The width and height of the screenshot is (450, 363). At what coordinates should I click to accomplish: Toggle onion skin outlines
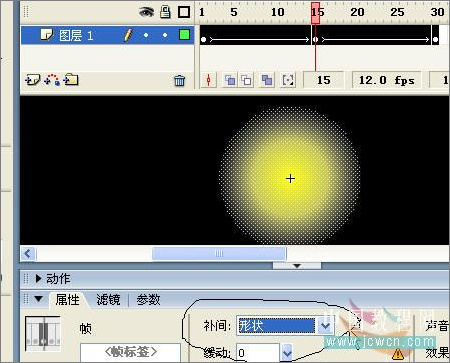point(246,80)
